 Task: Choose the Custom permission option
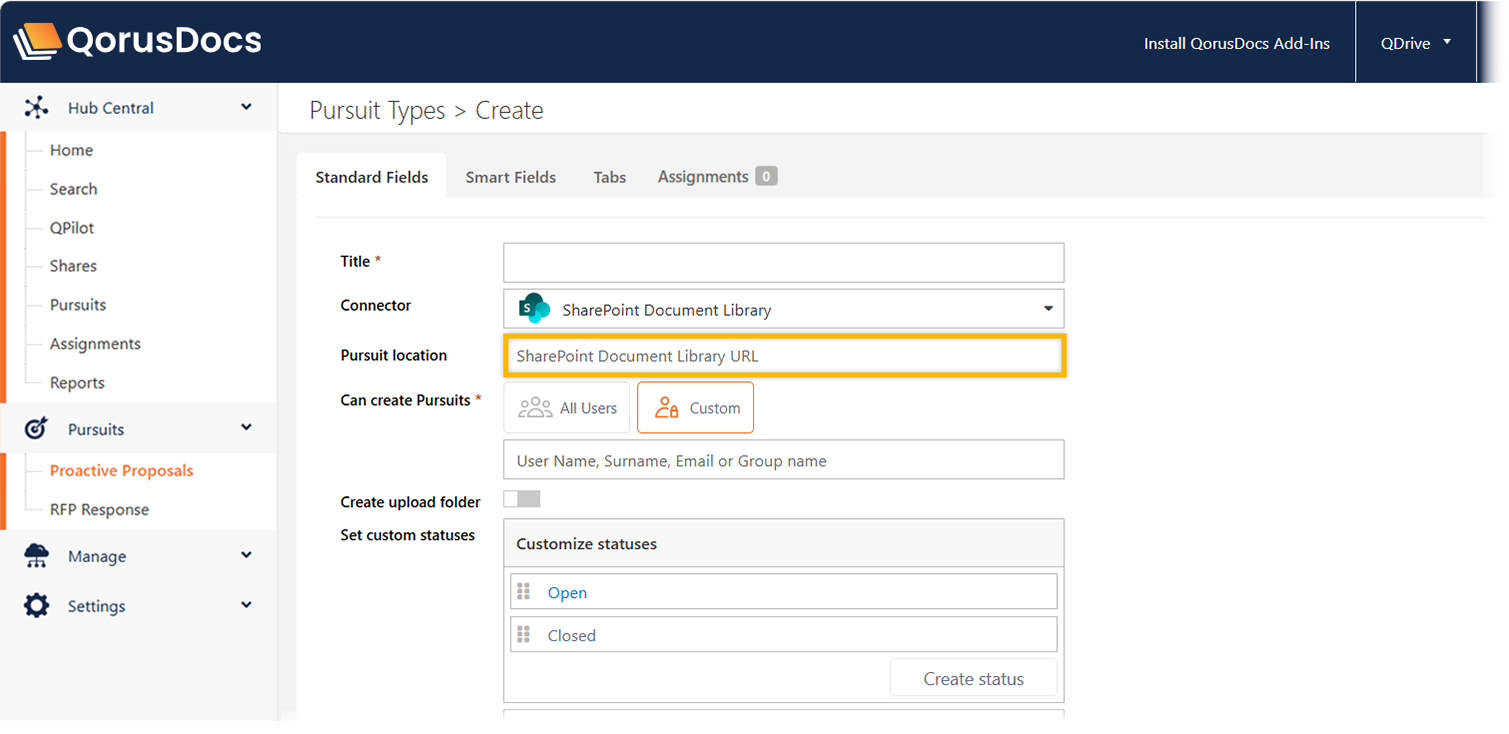(695, 408)
